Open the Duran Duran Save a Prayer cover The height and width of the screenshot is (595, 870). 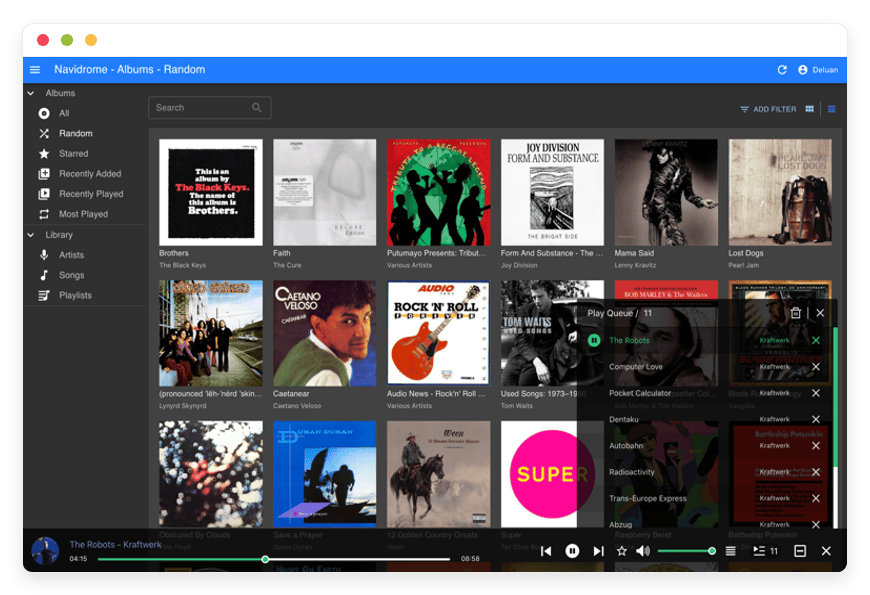coord(325,473)
